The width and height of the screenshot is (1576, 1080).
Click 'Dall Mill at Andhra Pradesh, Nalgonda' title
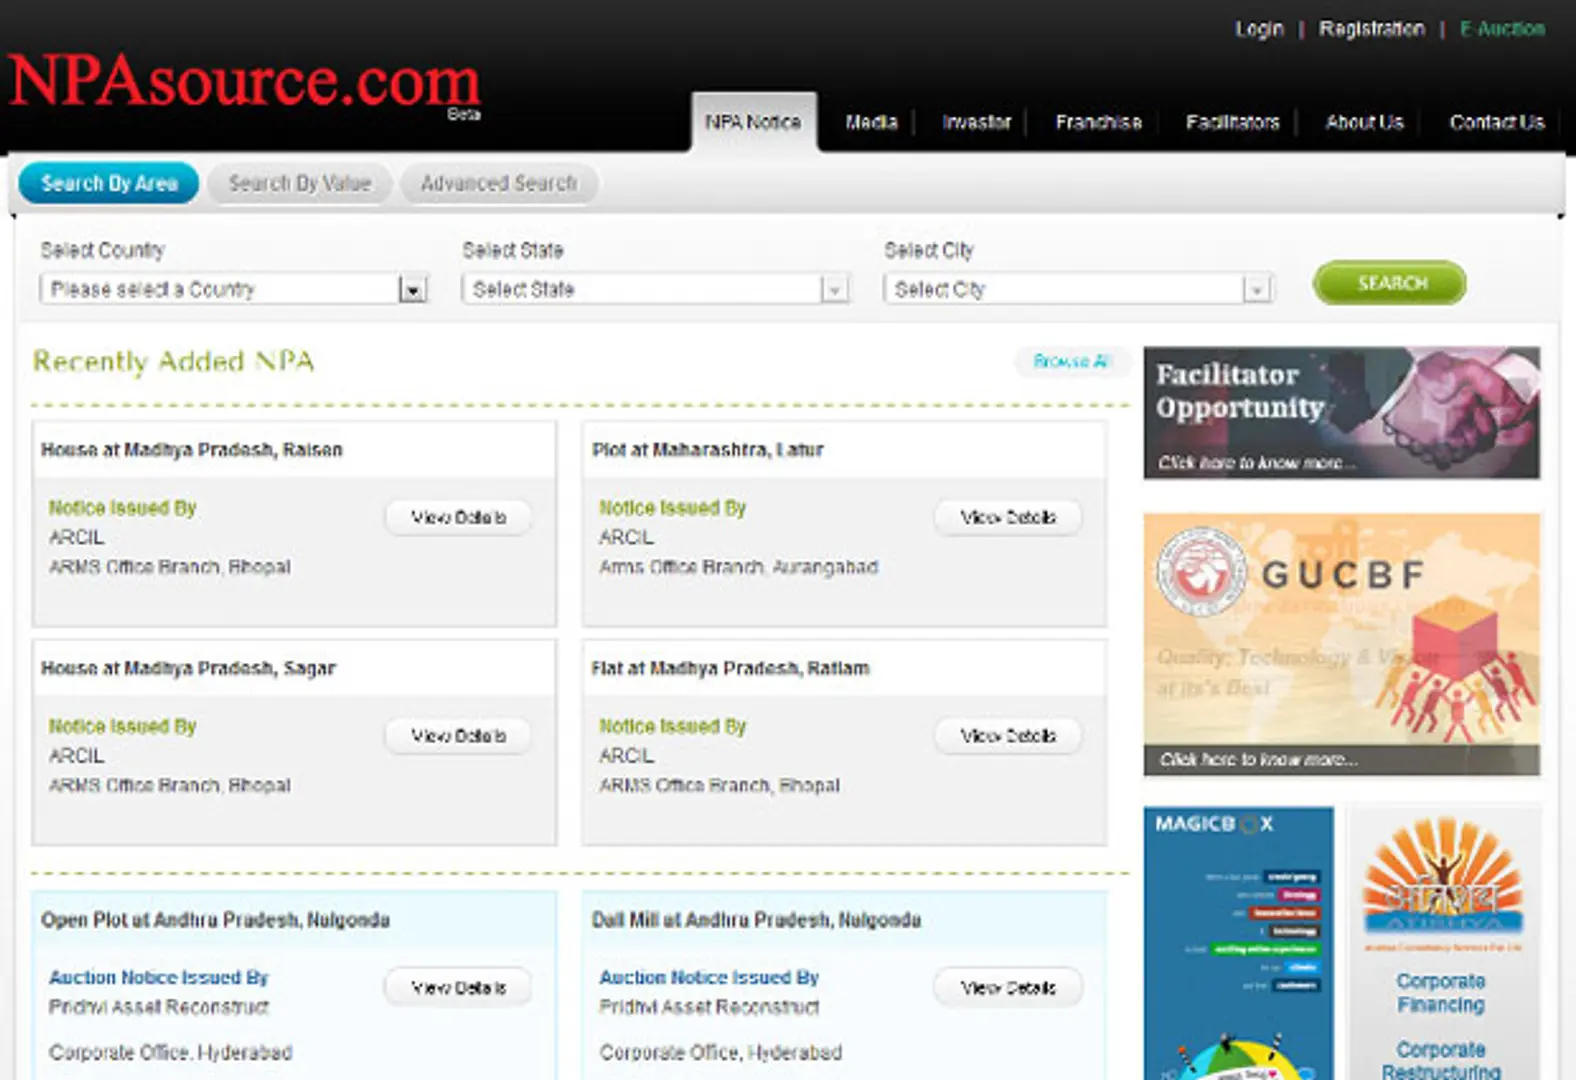(756, 920)
